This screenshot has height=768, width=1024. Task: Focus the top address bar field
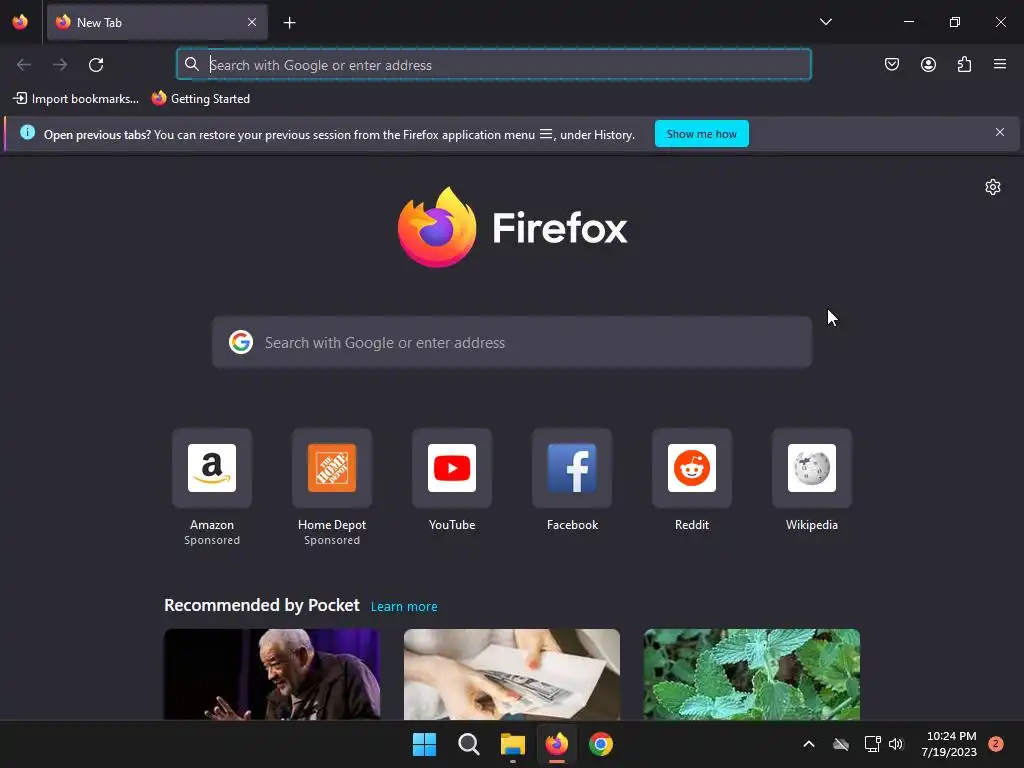point(494,65)
